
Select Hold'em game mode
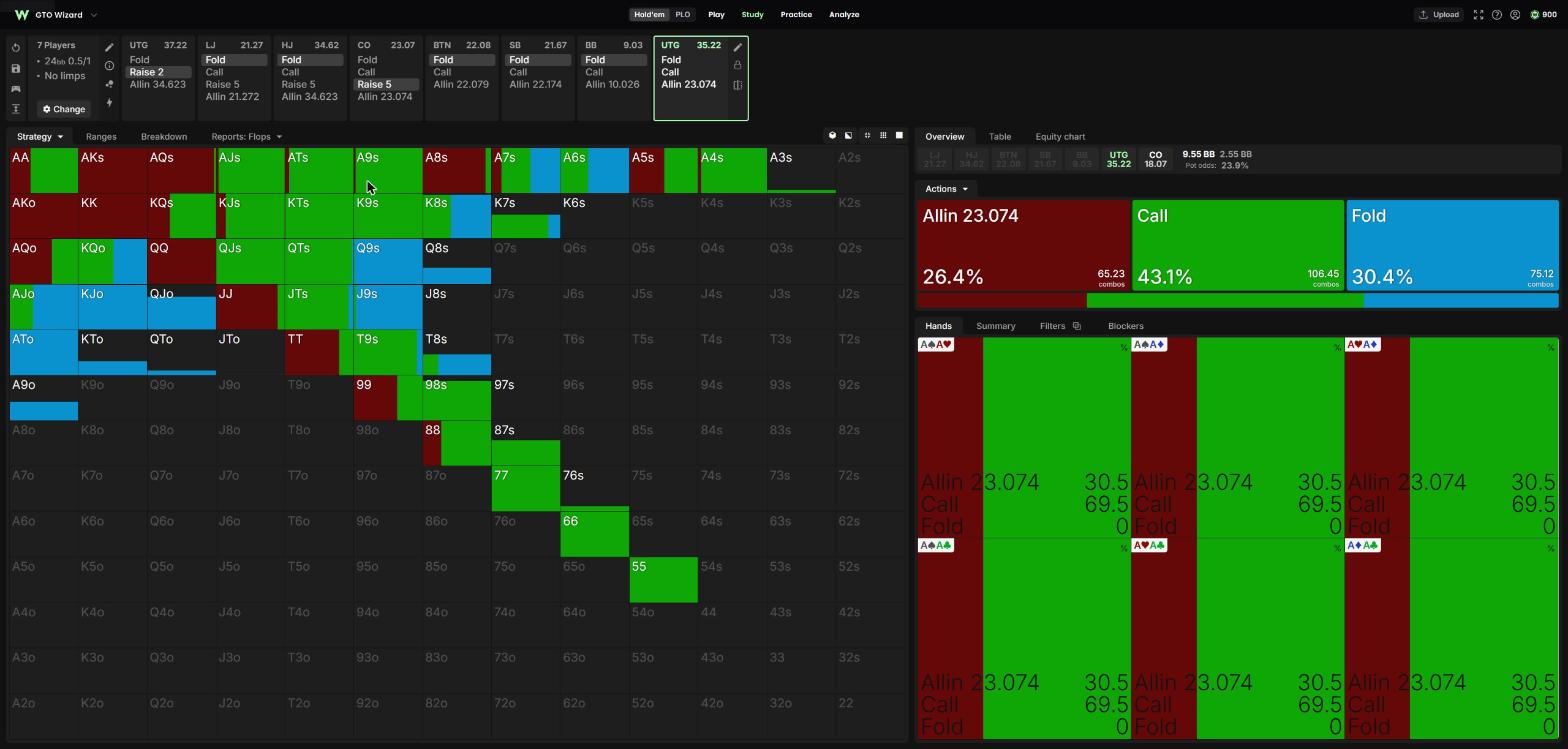[649, 15]
